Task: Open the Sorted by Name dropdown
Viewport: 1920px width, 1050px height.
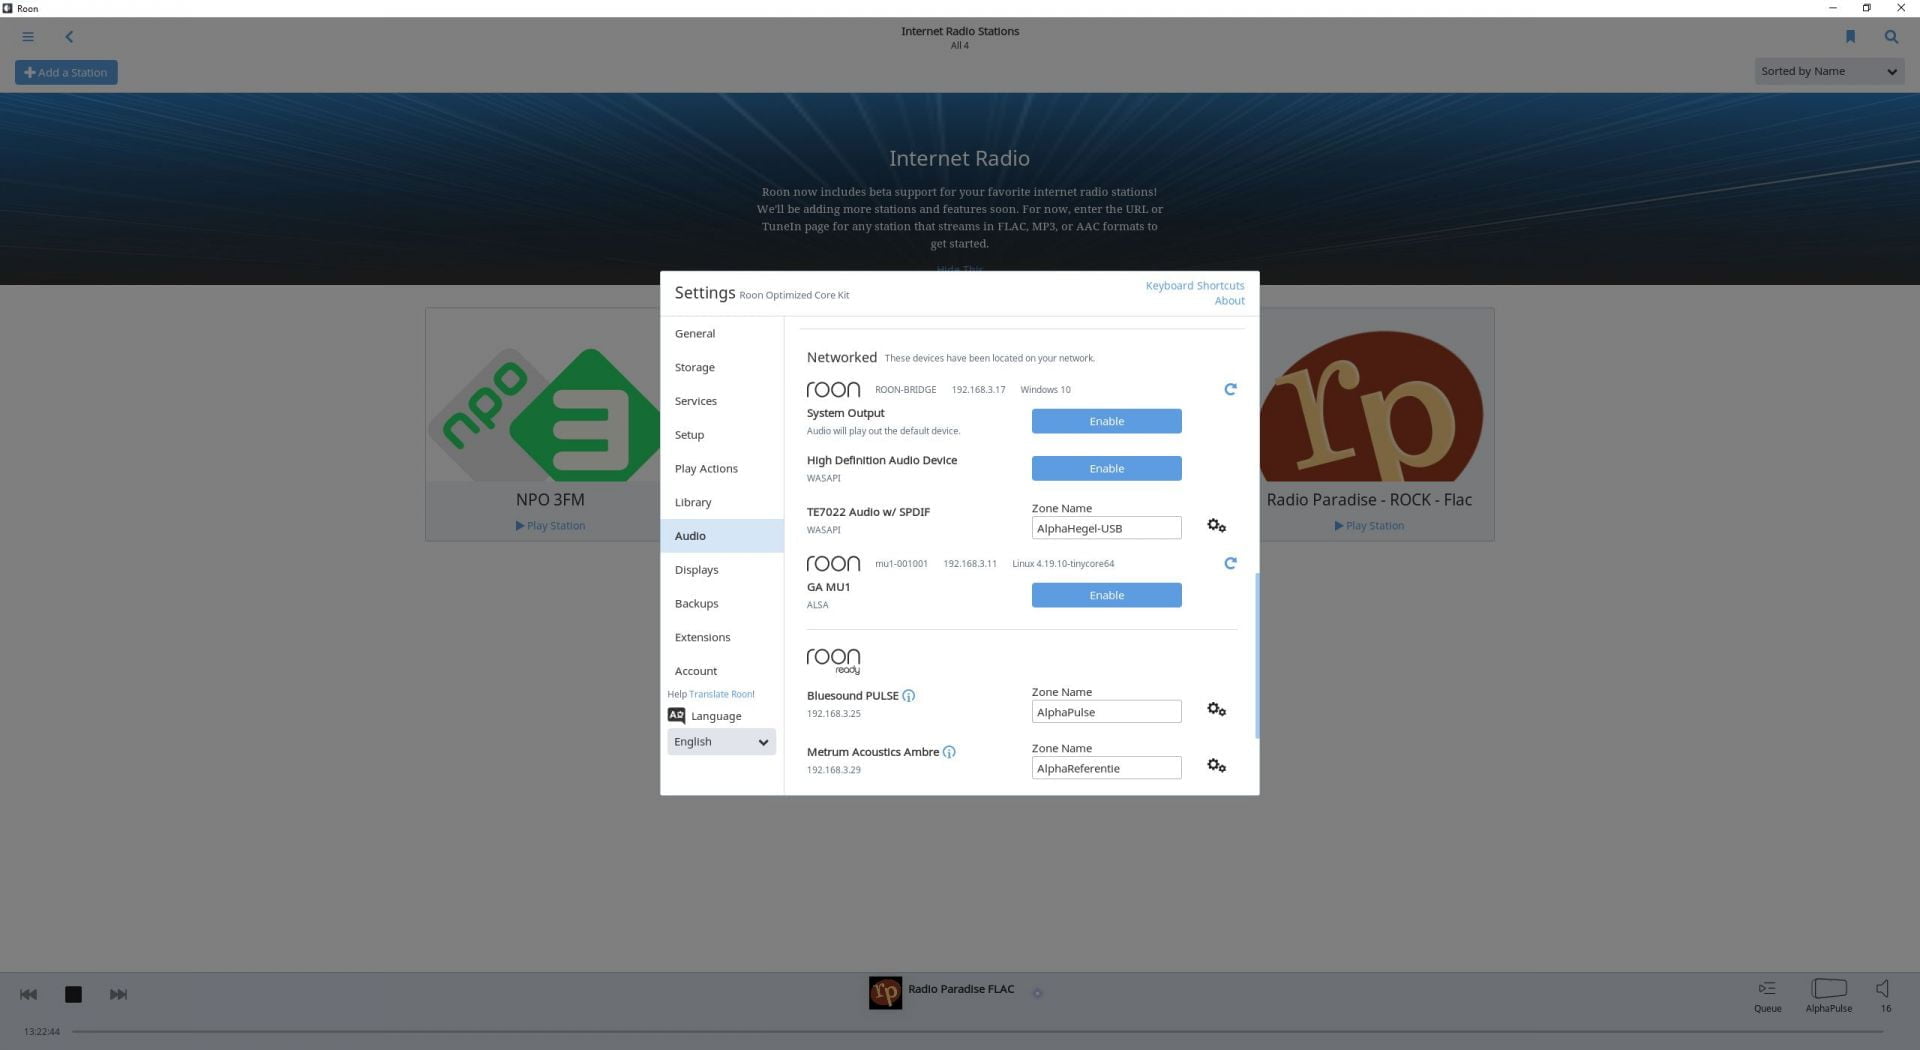Action: (x=1828, y=71)
